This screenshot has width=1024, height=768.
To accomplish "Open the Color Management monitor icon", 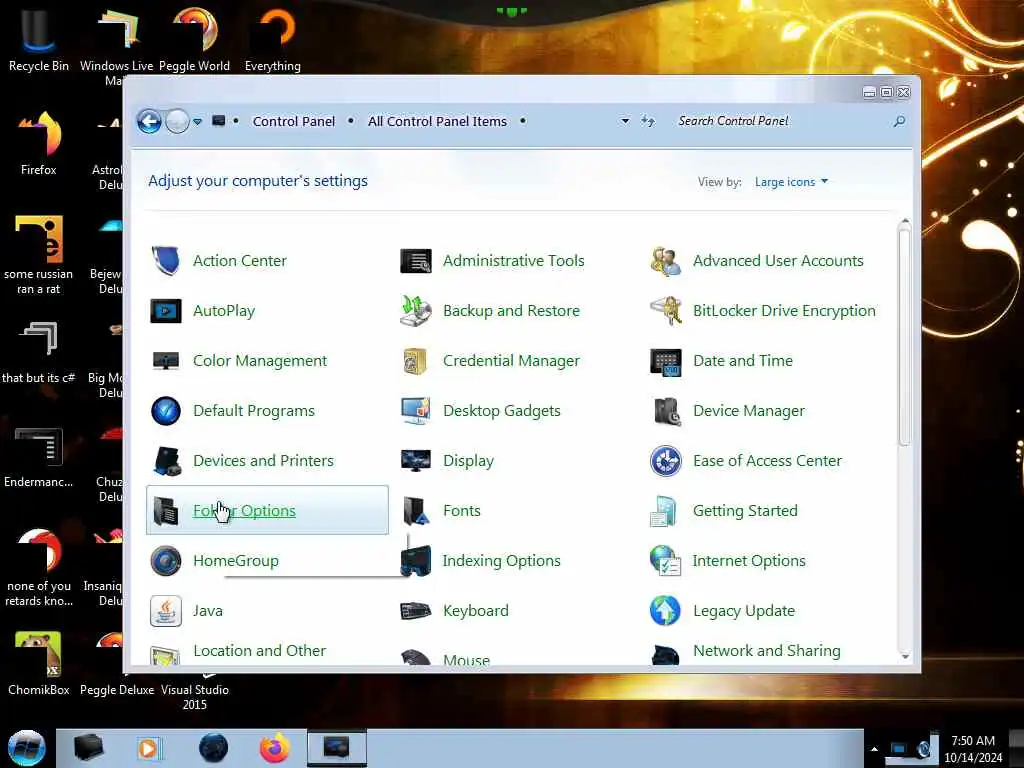I will 166,360.
